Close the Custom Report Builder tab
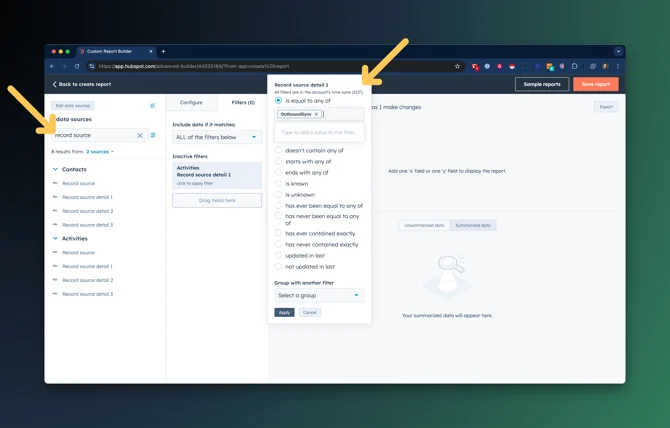670x428 pixels. (151, 51)
